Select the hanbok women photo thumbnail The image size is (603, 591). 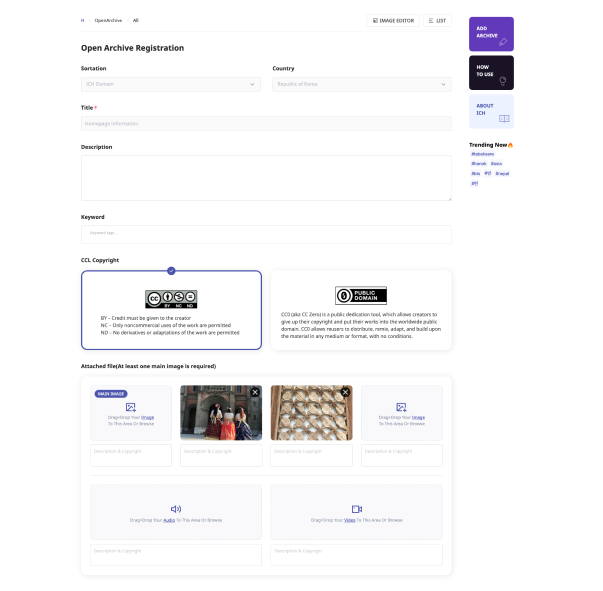[x=221, y=413]
